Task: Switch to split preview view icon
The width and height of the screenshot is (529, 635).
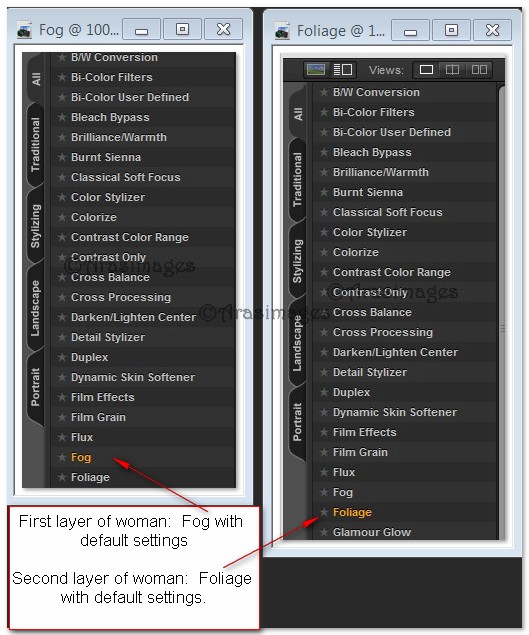Action: pyautogui.click(x=452, y=70)
